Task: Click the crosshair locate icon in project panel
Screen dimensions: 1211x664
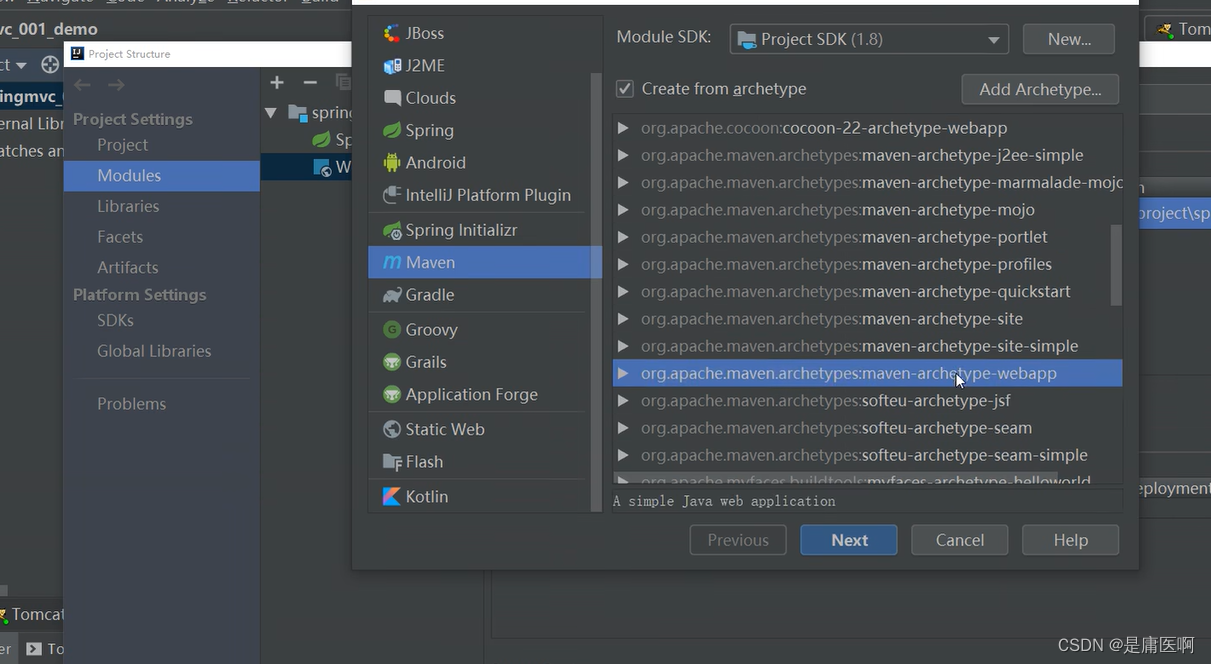Action: (x=50, y=65)
